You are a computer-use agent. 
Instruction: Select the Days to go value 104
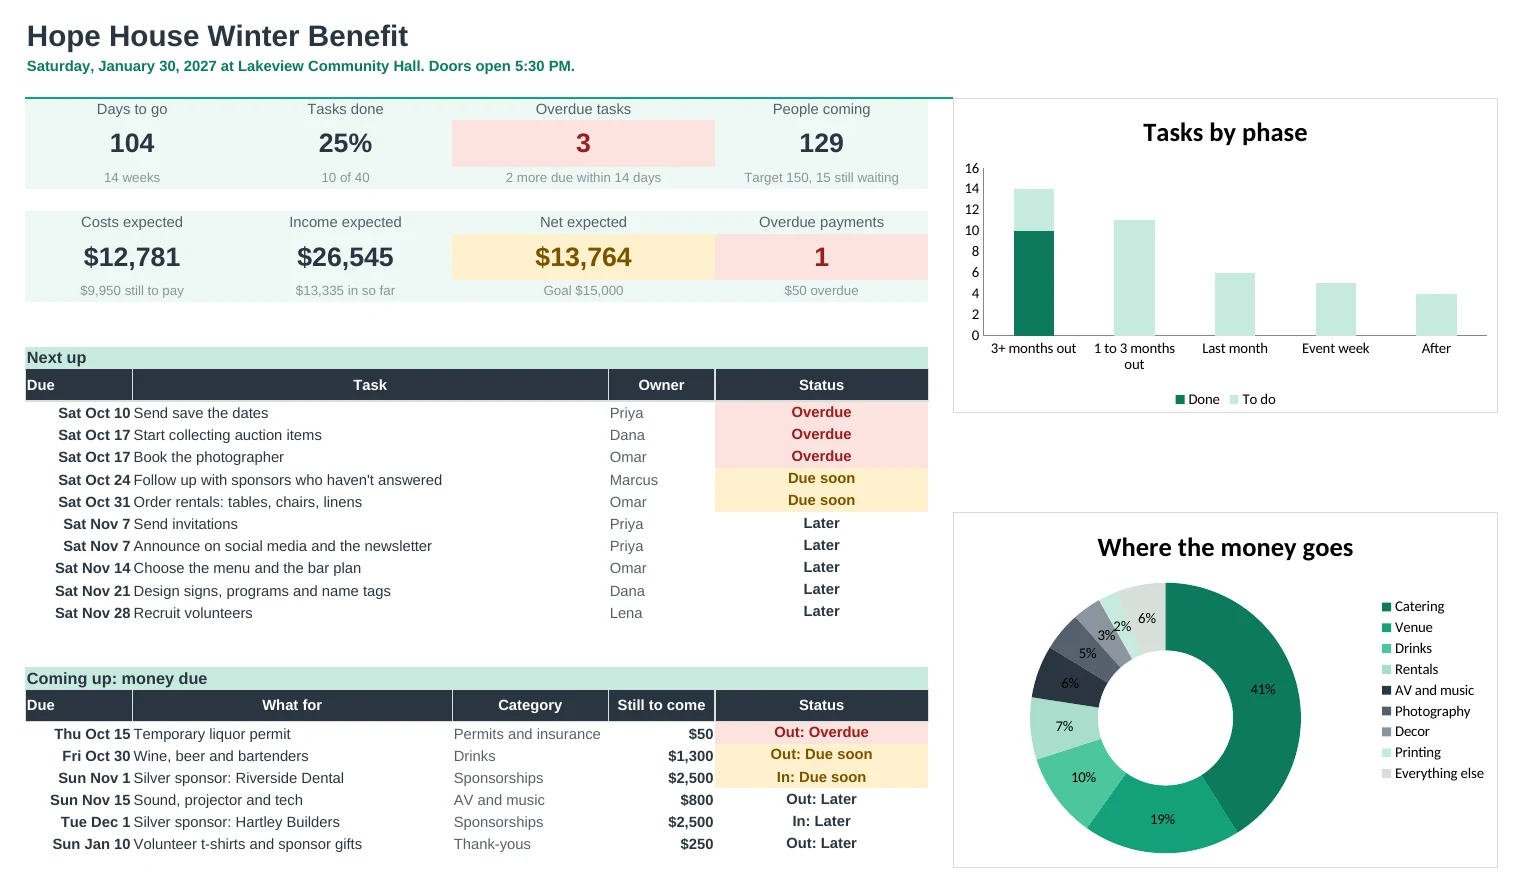click(x=132, y=144)
